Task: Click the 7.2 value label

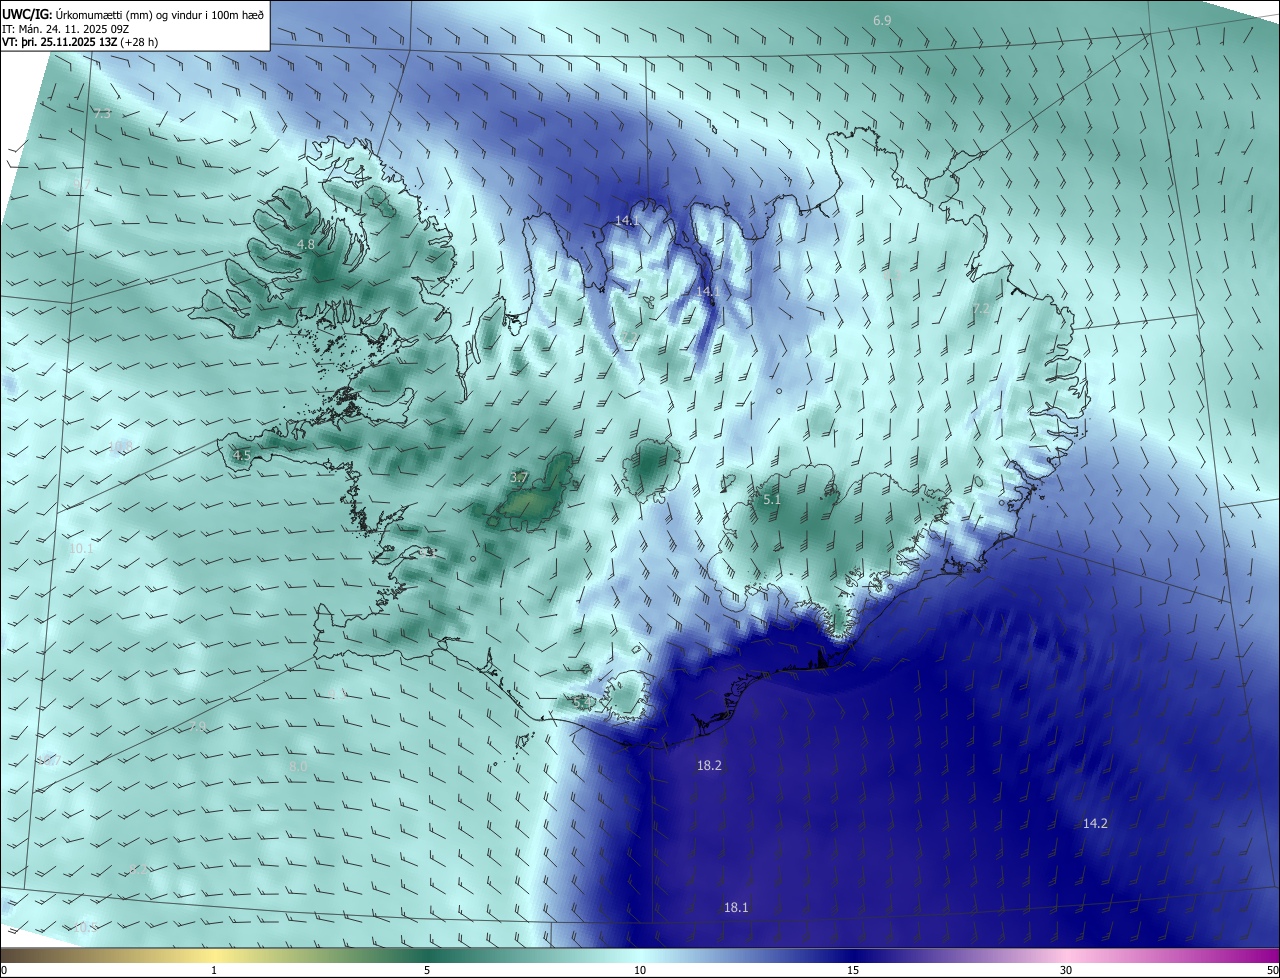Action: pos(981,309)
